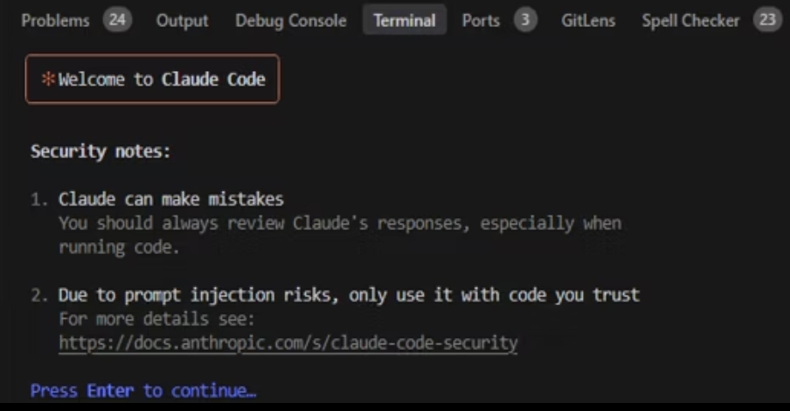Click the Welcome to Claude Code banner
790x411 pixels.
152,79
